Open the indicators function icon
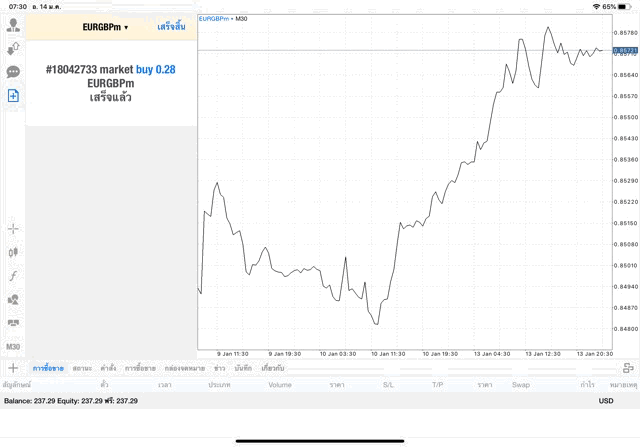 pos(13,275)
